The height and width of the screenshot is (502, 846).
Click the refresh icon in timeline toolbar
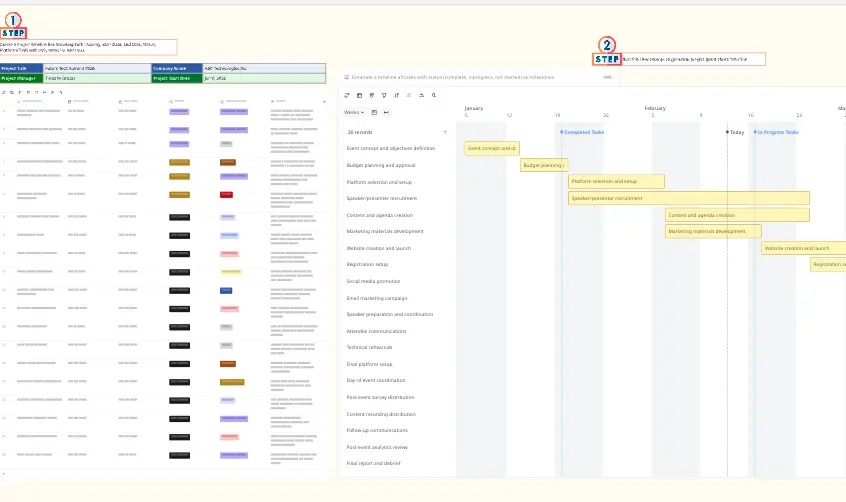coord(347,95)
